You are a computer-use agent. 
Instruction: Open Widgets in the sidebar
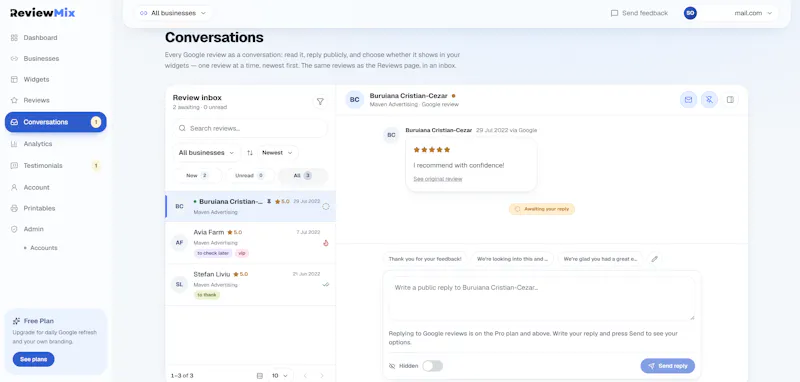(56, 80)
